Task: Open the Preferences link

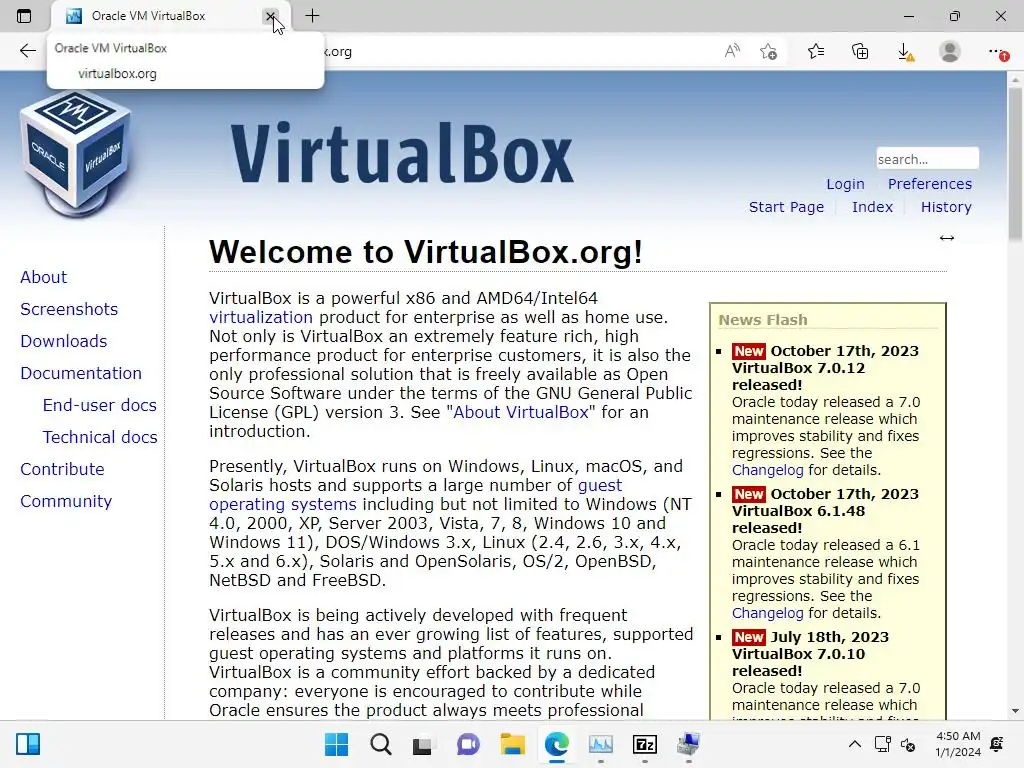Action: pyautogui.click(x=929, y=184)
